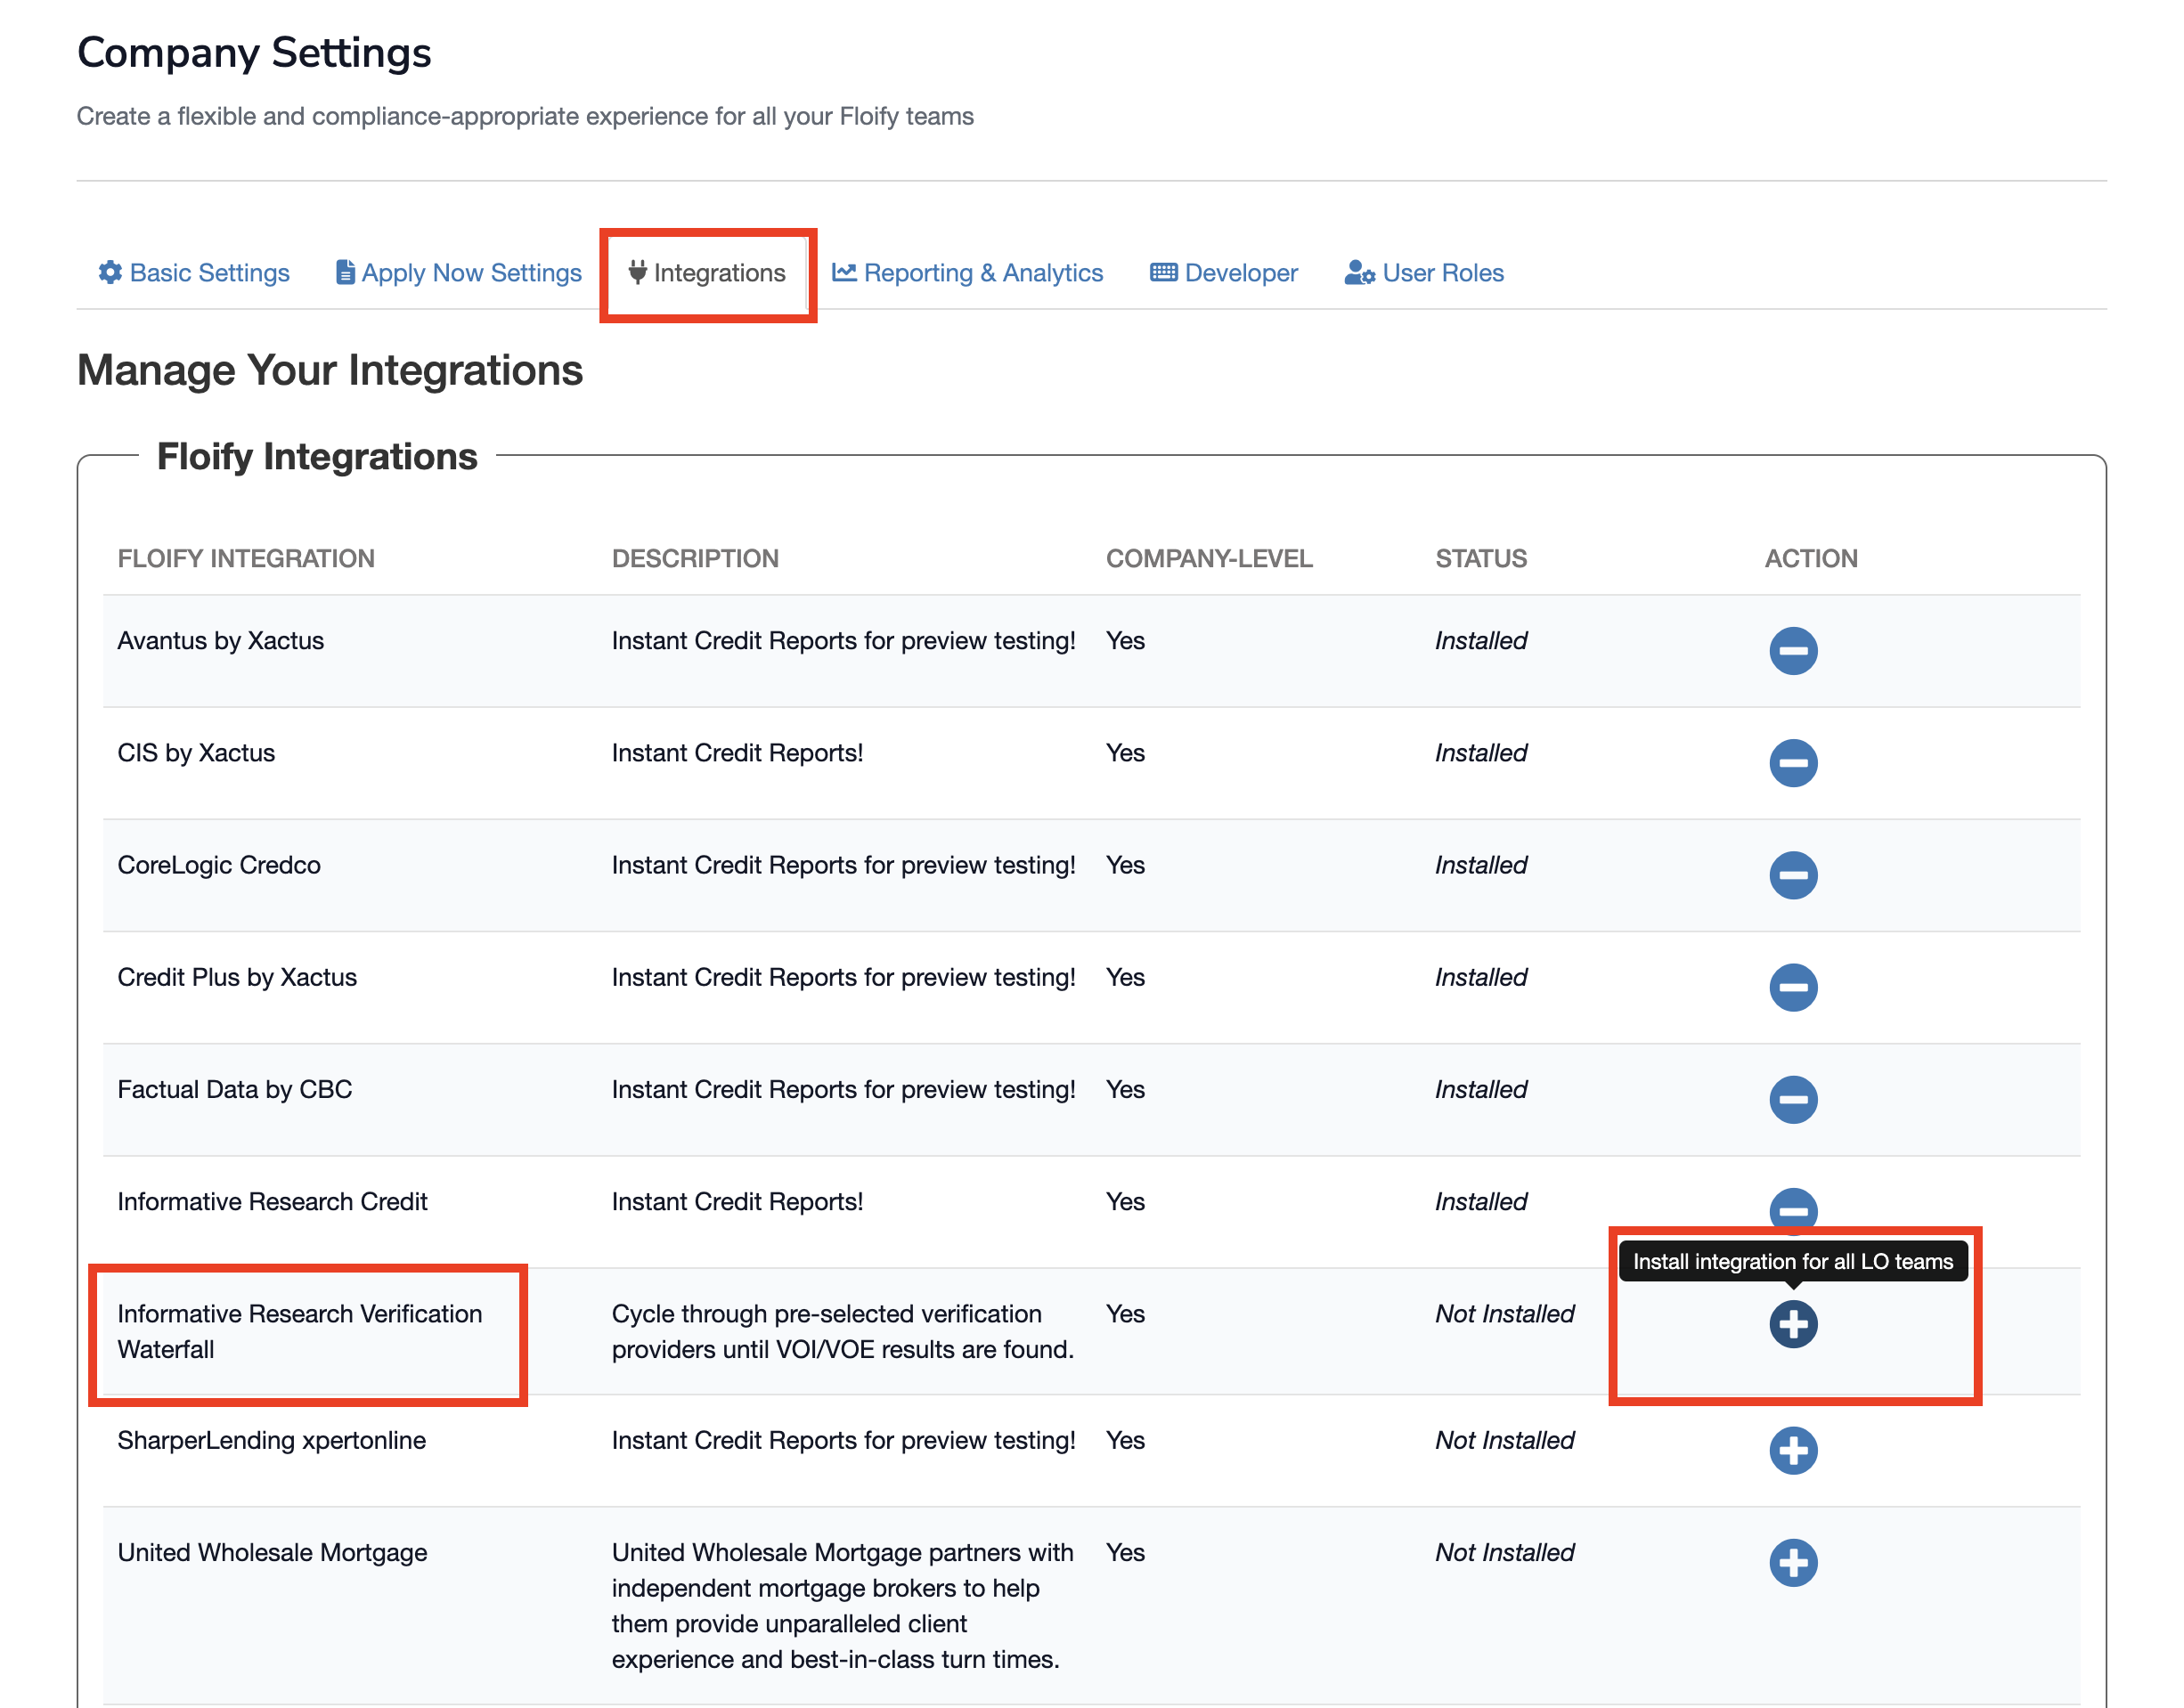Remove Informative Research Credit integration
Image resolution: width=2184 pixels, height=1708 pixels.
tap(1792, 1207)
